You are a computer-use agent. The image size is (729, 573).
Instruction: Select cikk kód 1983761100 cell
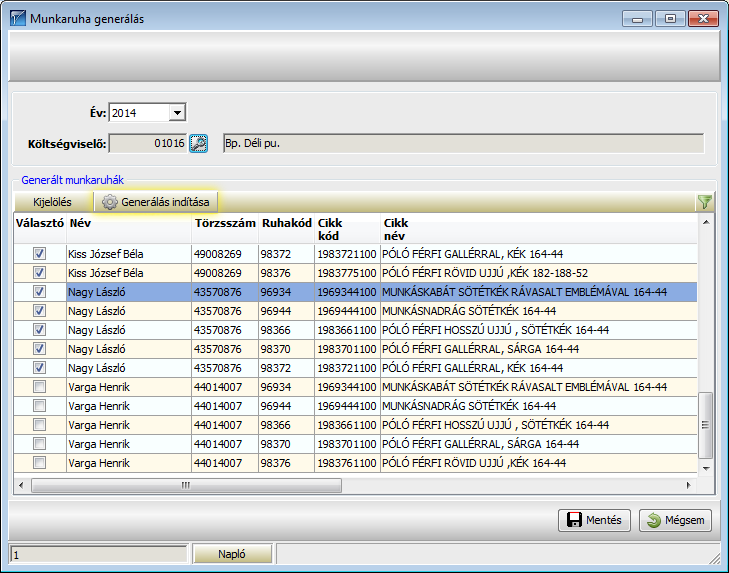click(x=347, y=463)
